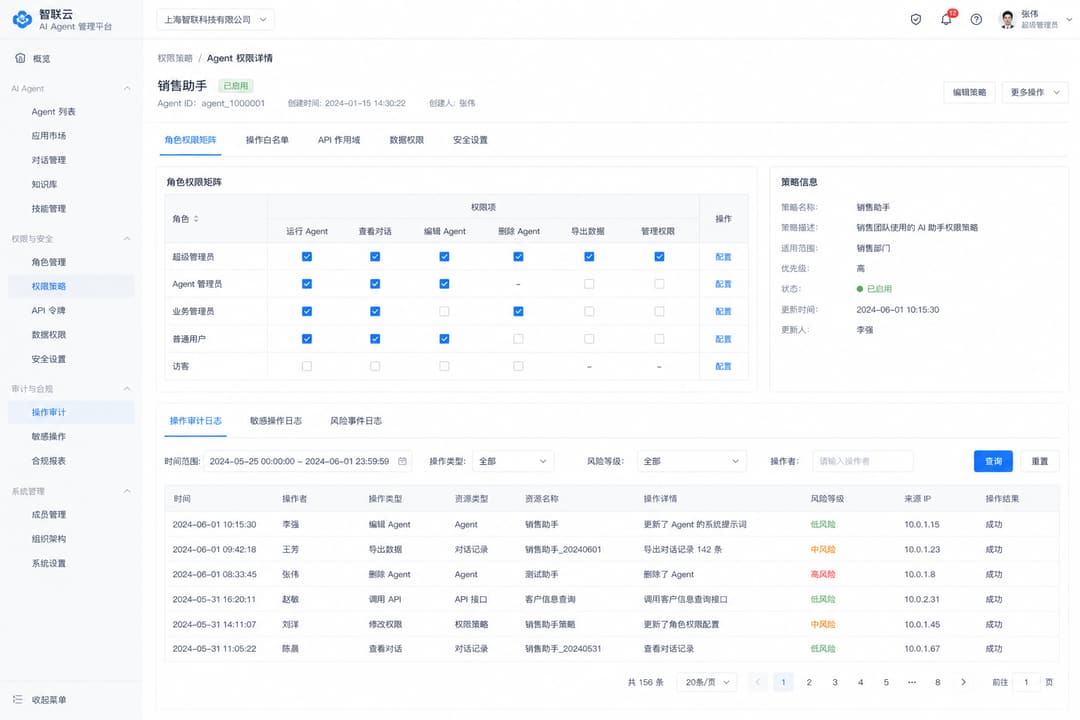Open the 上海智联科技有限公司 company dropdown
Screen dimensions: 1080x720
point(215,20)
